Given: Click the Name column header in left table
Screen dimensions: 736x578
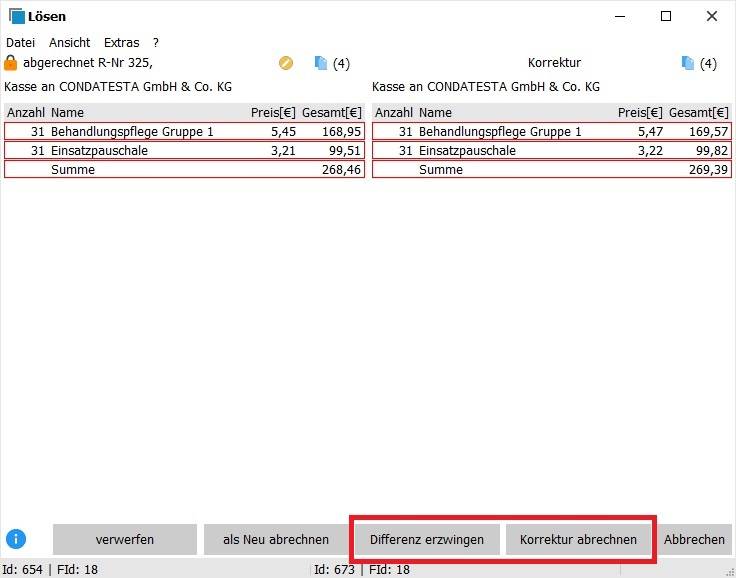Looking at the screenshot, I should 68,113.
